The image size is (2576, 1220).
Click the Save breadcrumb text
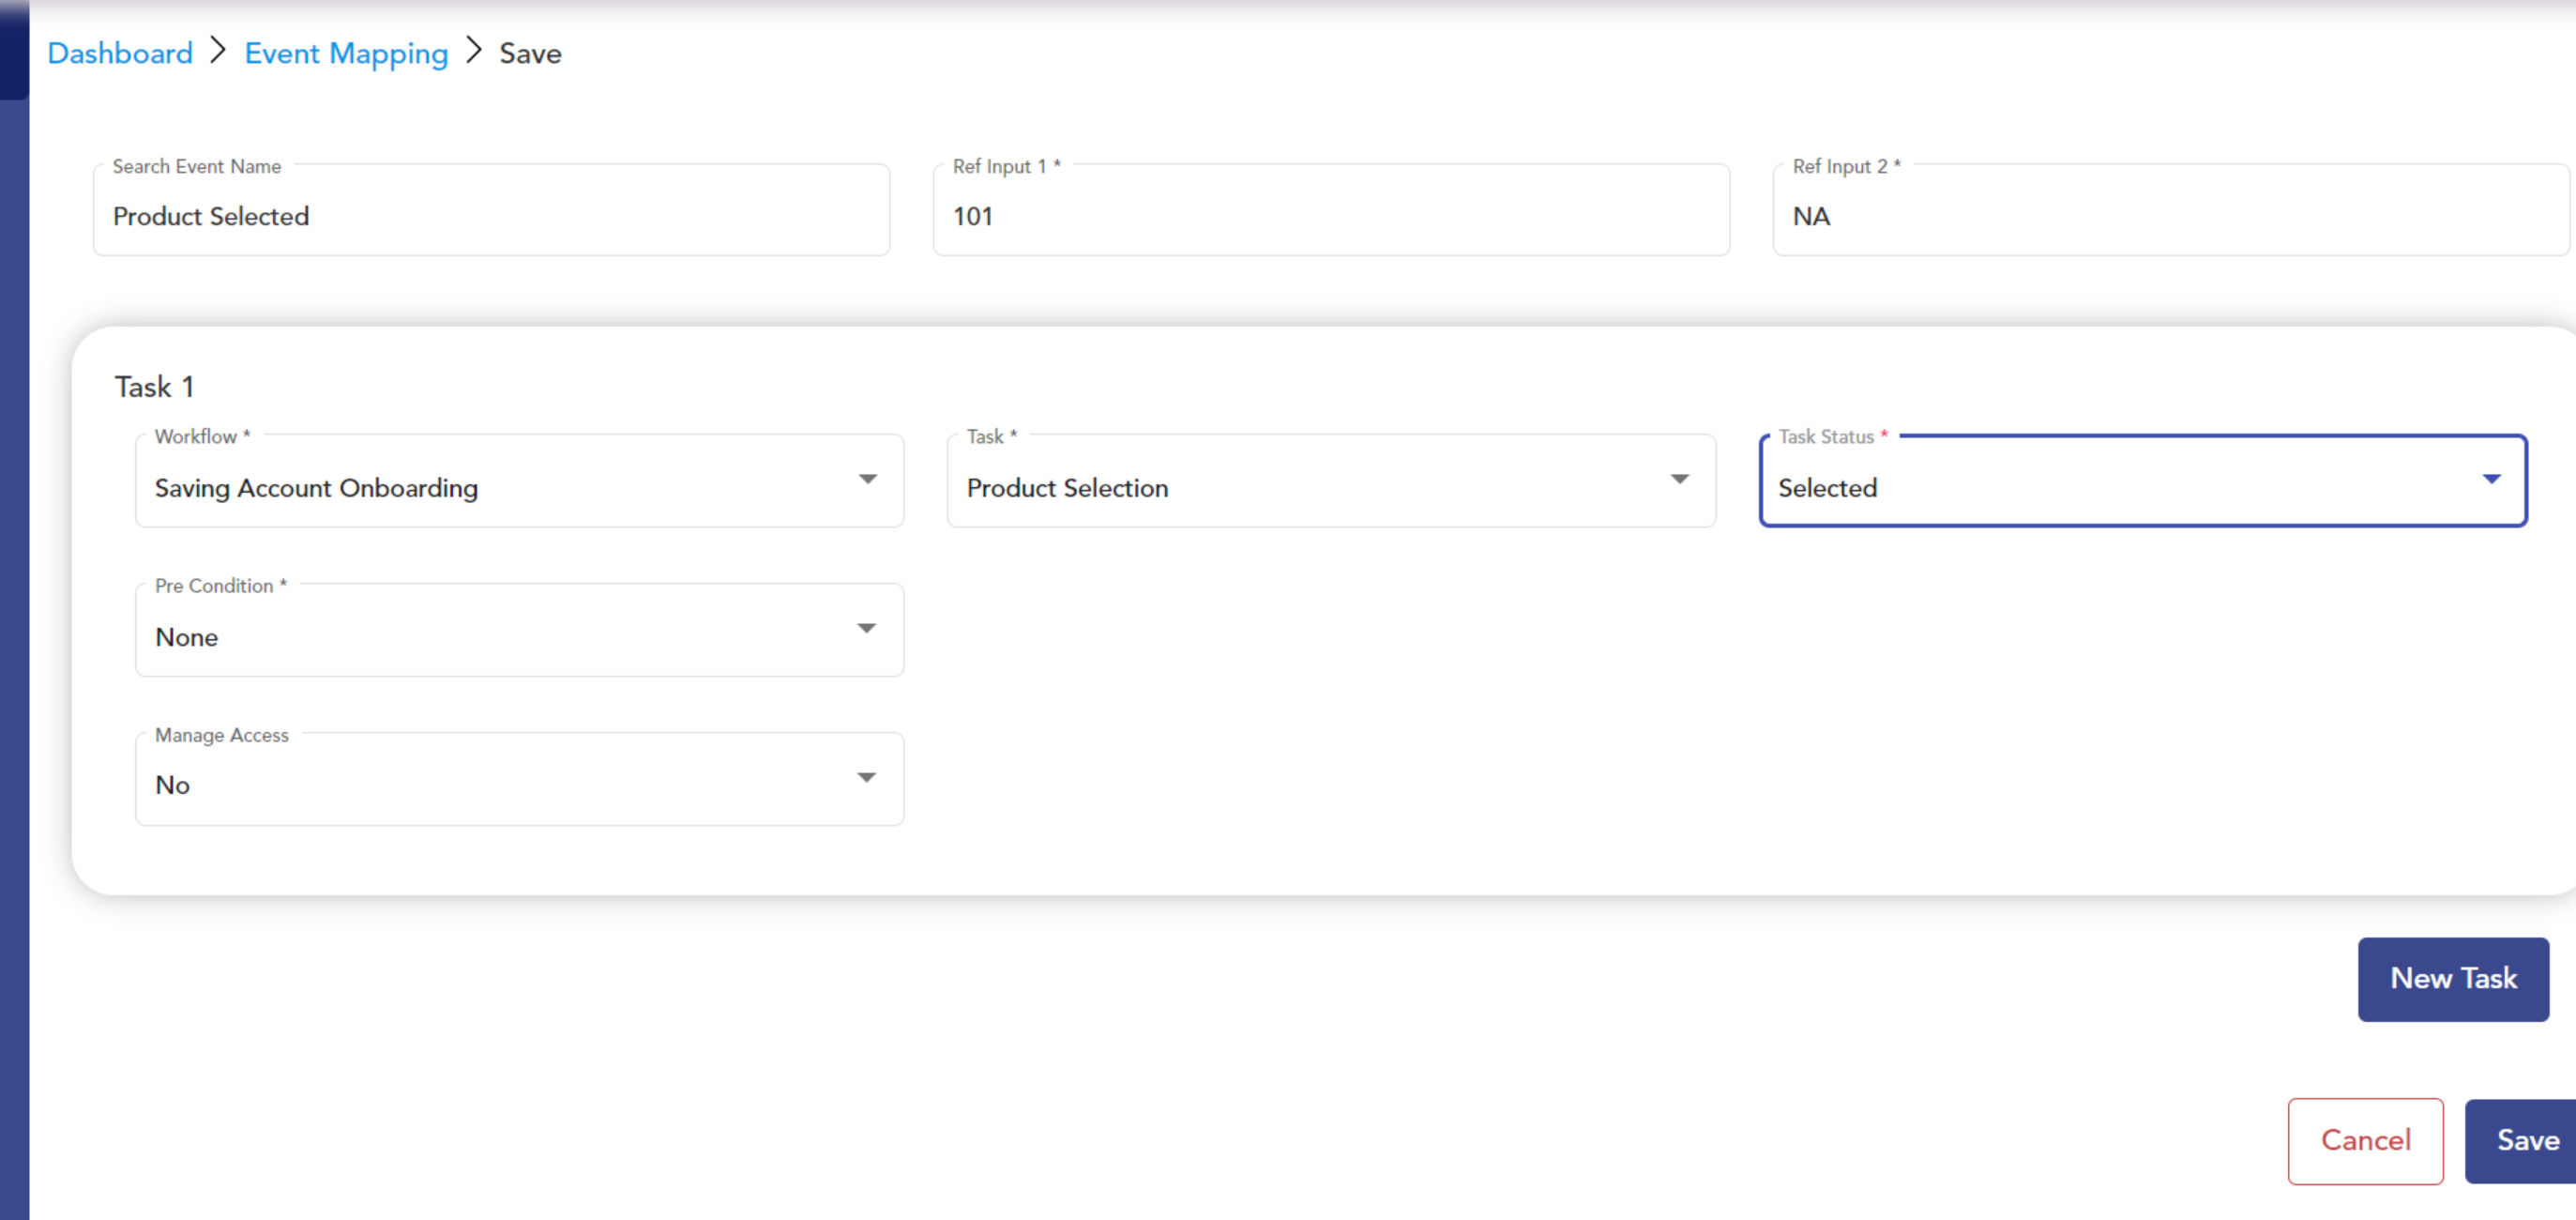(530, 53)
